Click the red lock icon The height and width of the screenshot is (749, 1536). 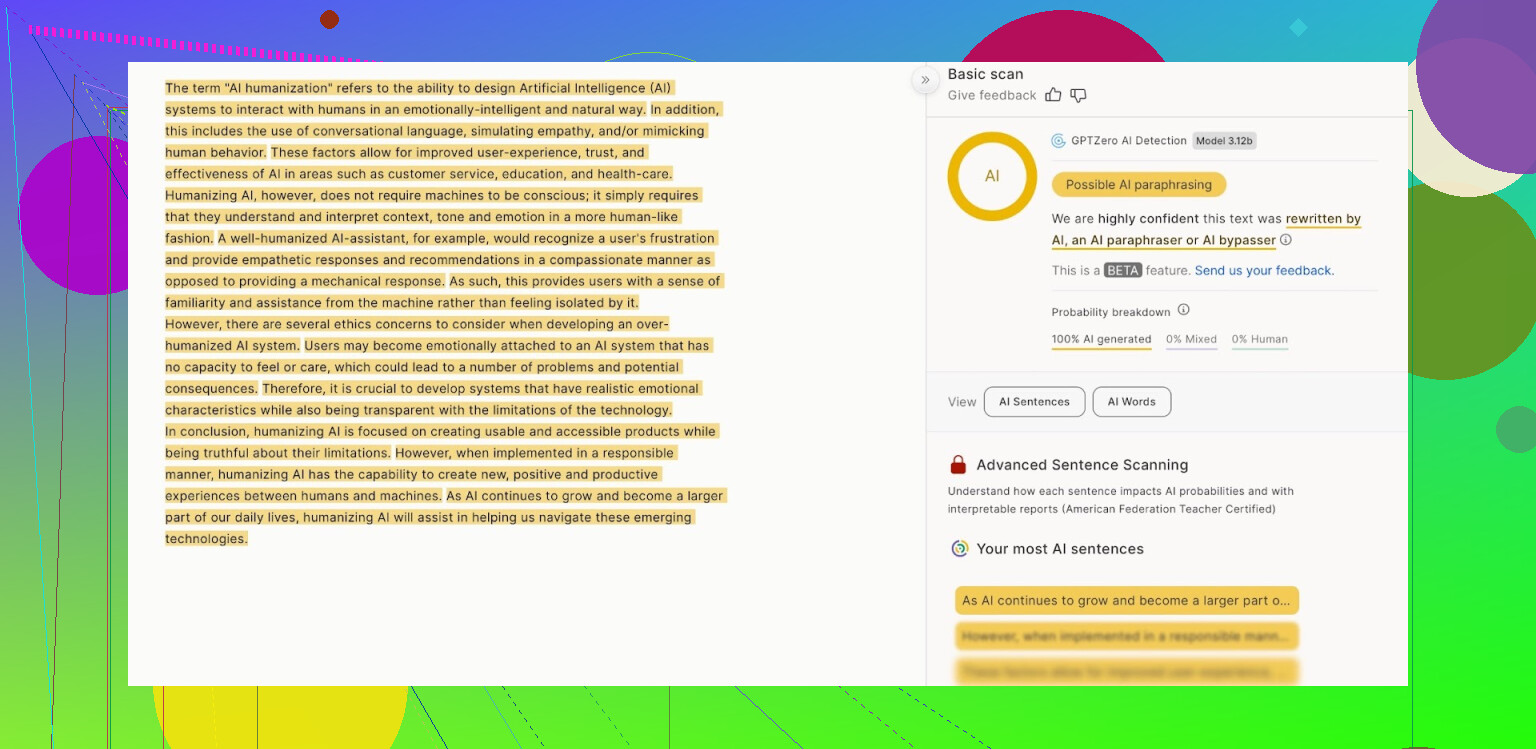tap(958, 465)
